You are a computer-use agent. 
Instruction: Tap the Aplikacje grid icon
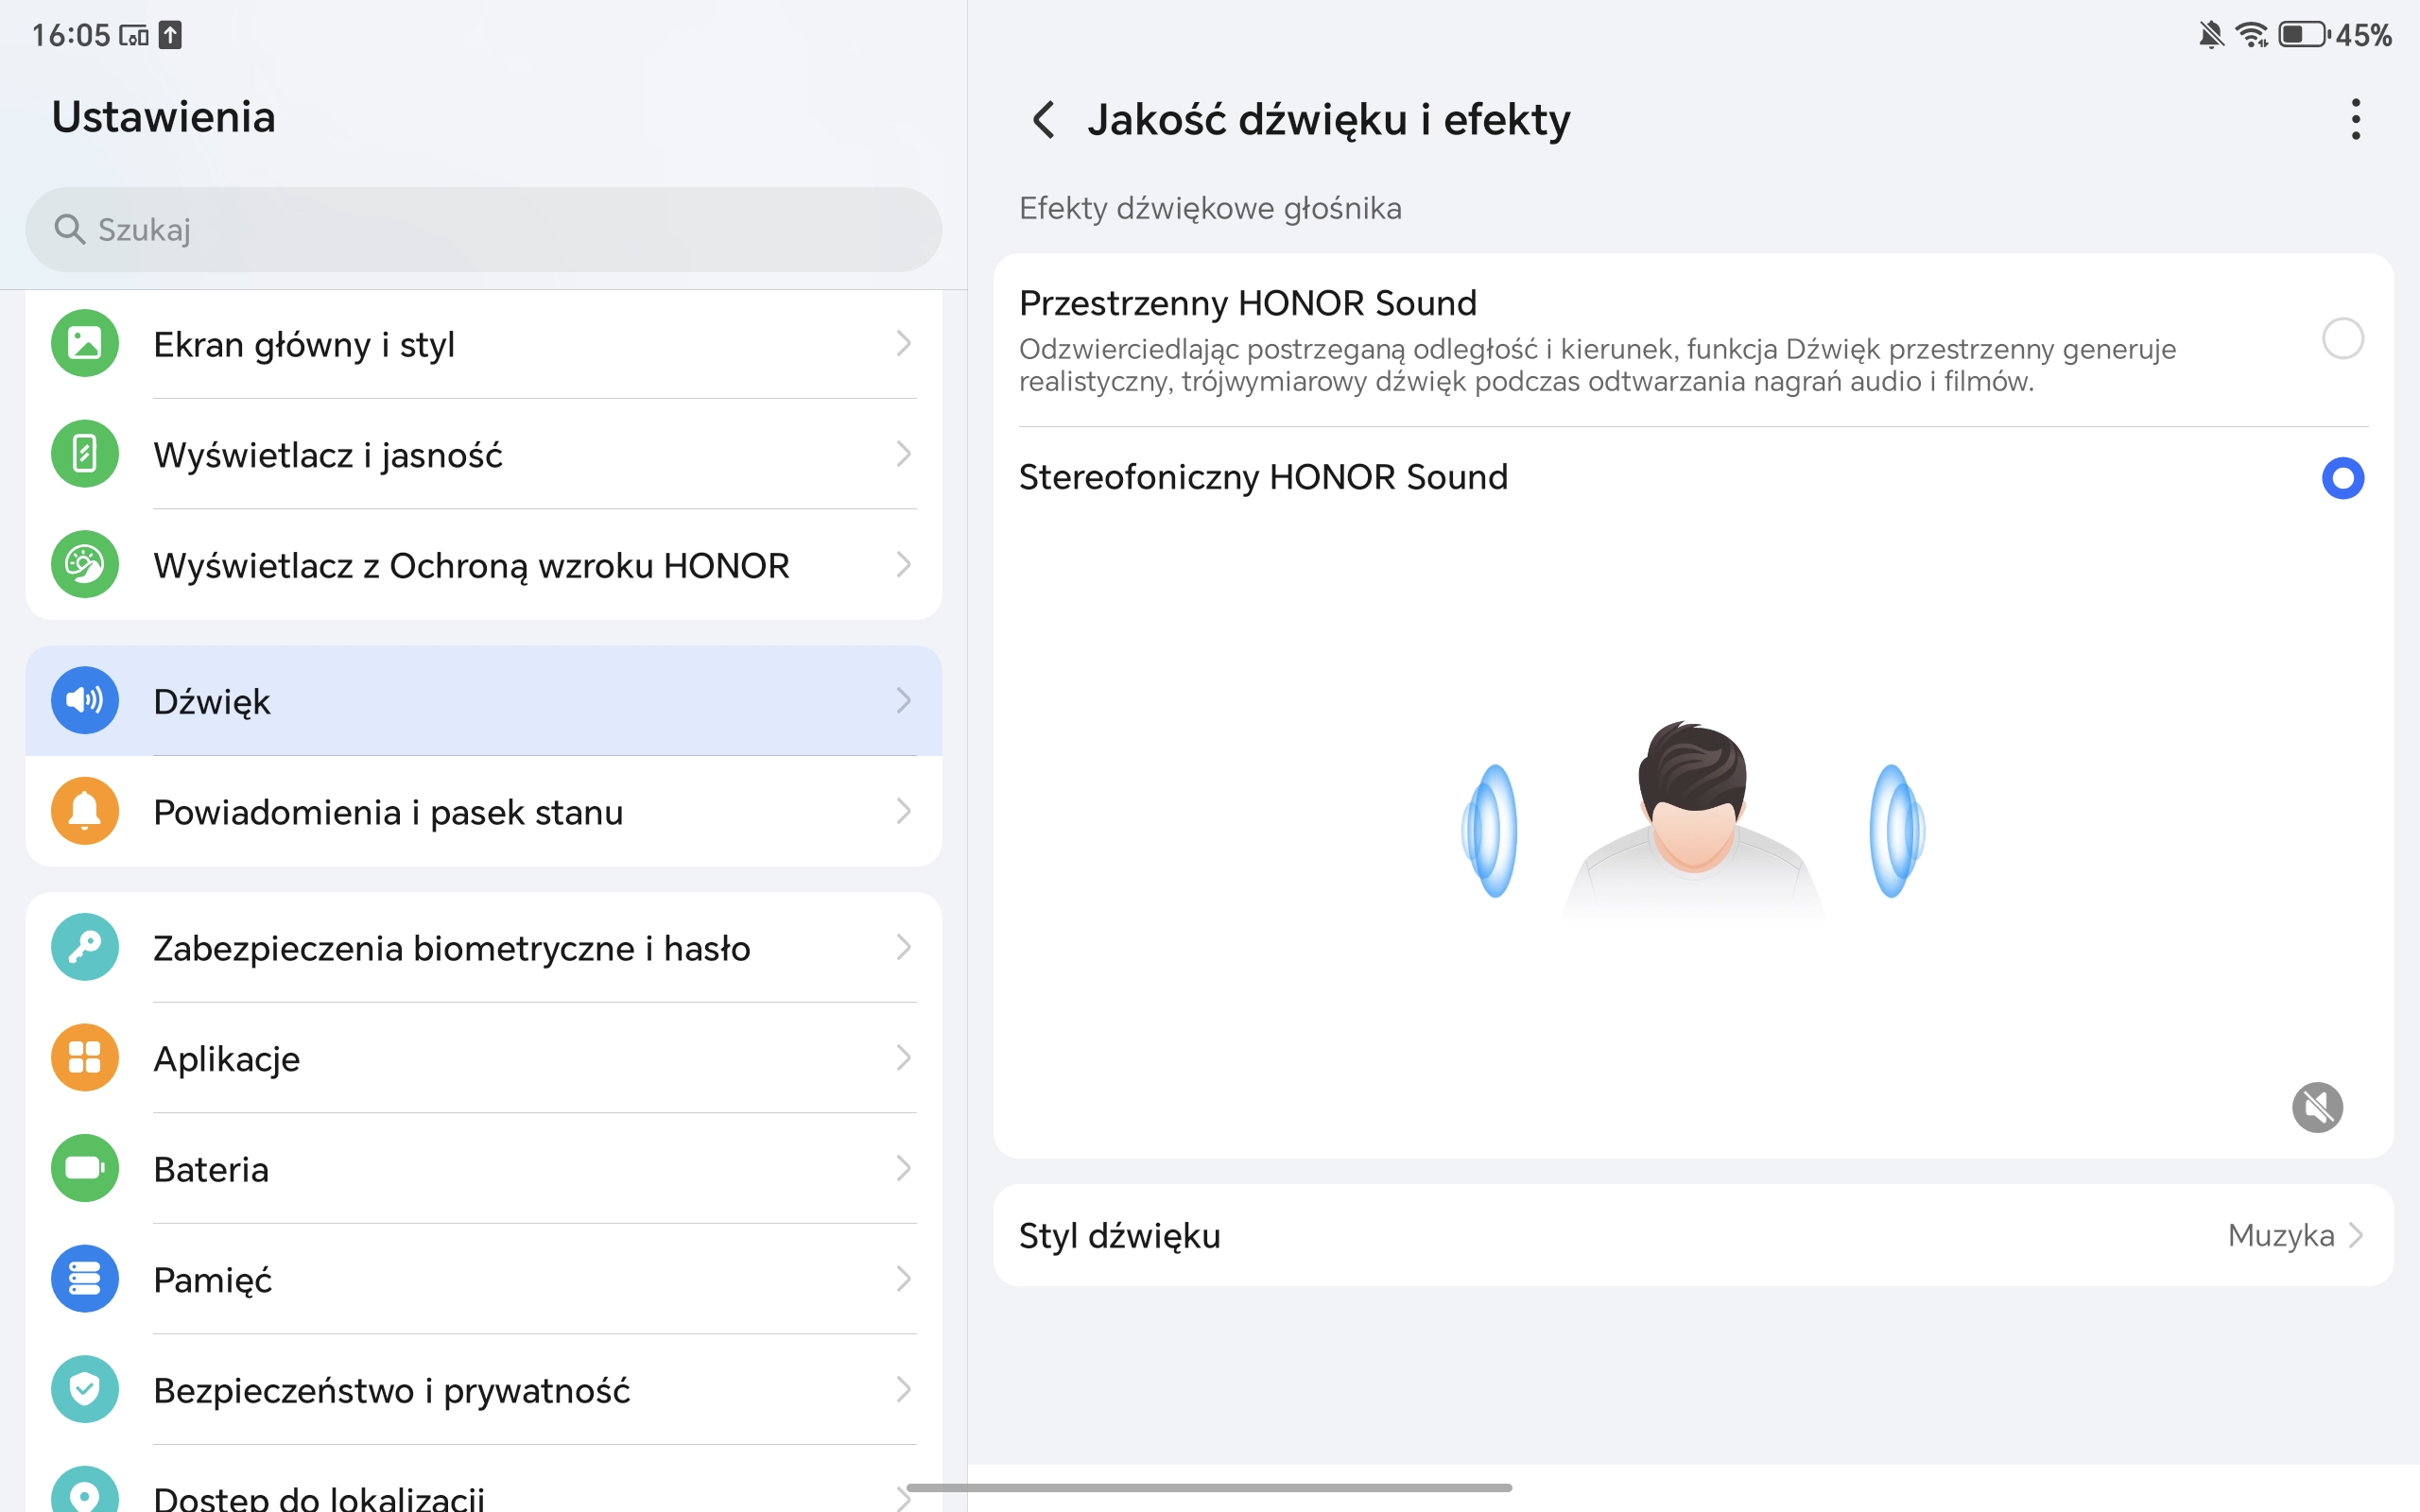pyautogui.click(x=85, y=1057)
